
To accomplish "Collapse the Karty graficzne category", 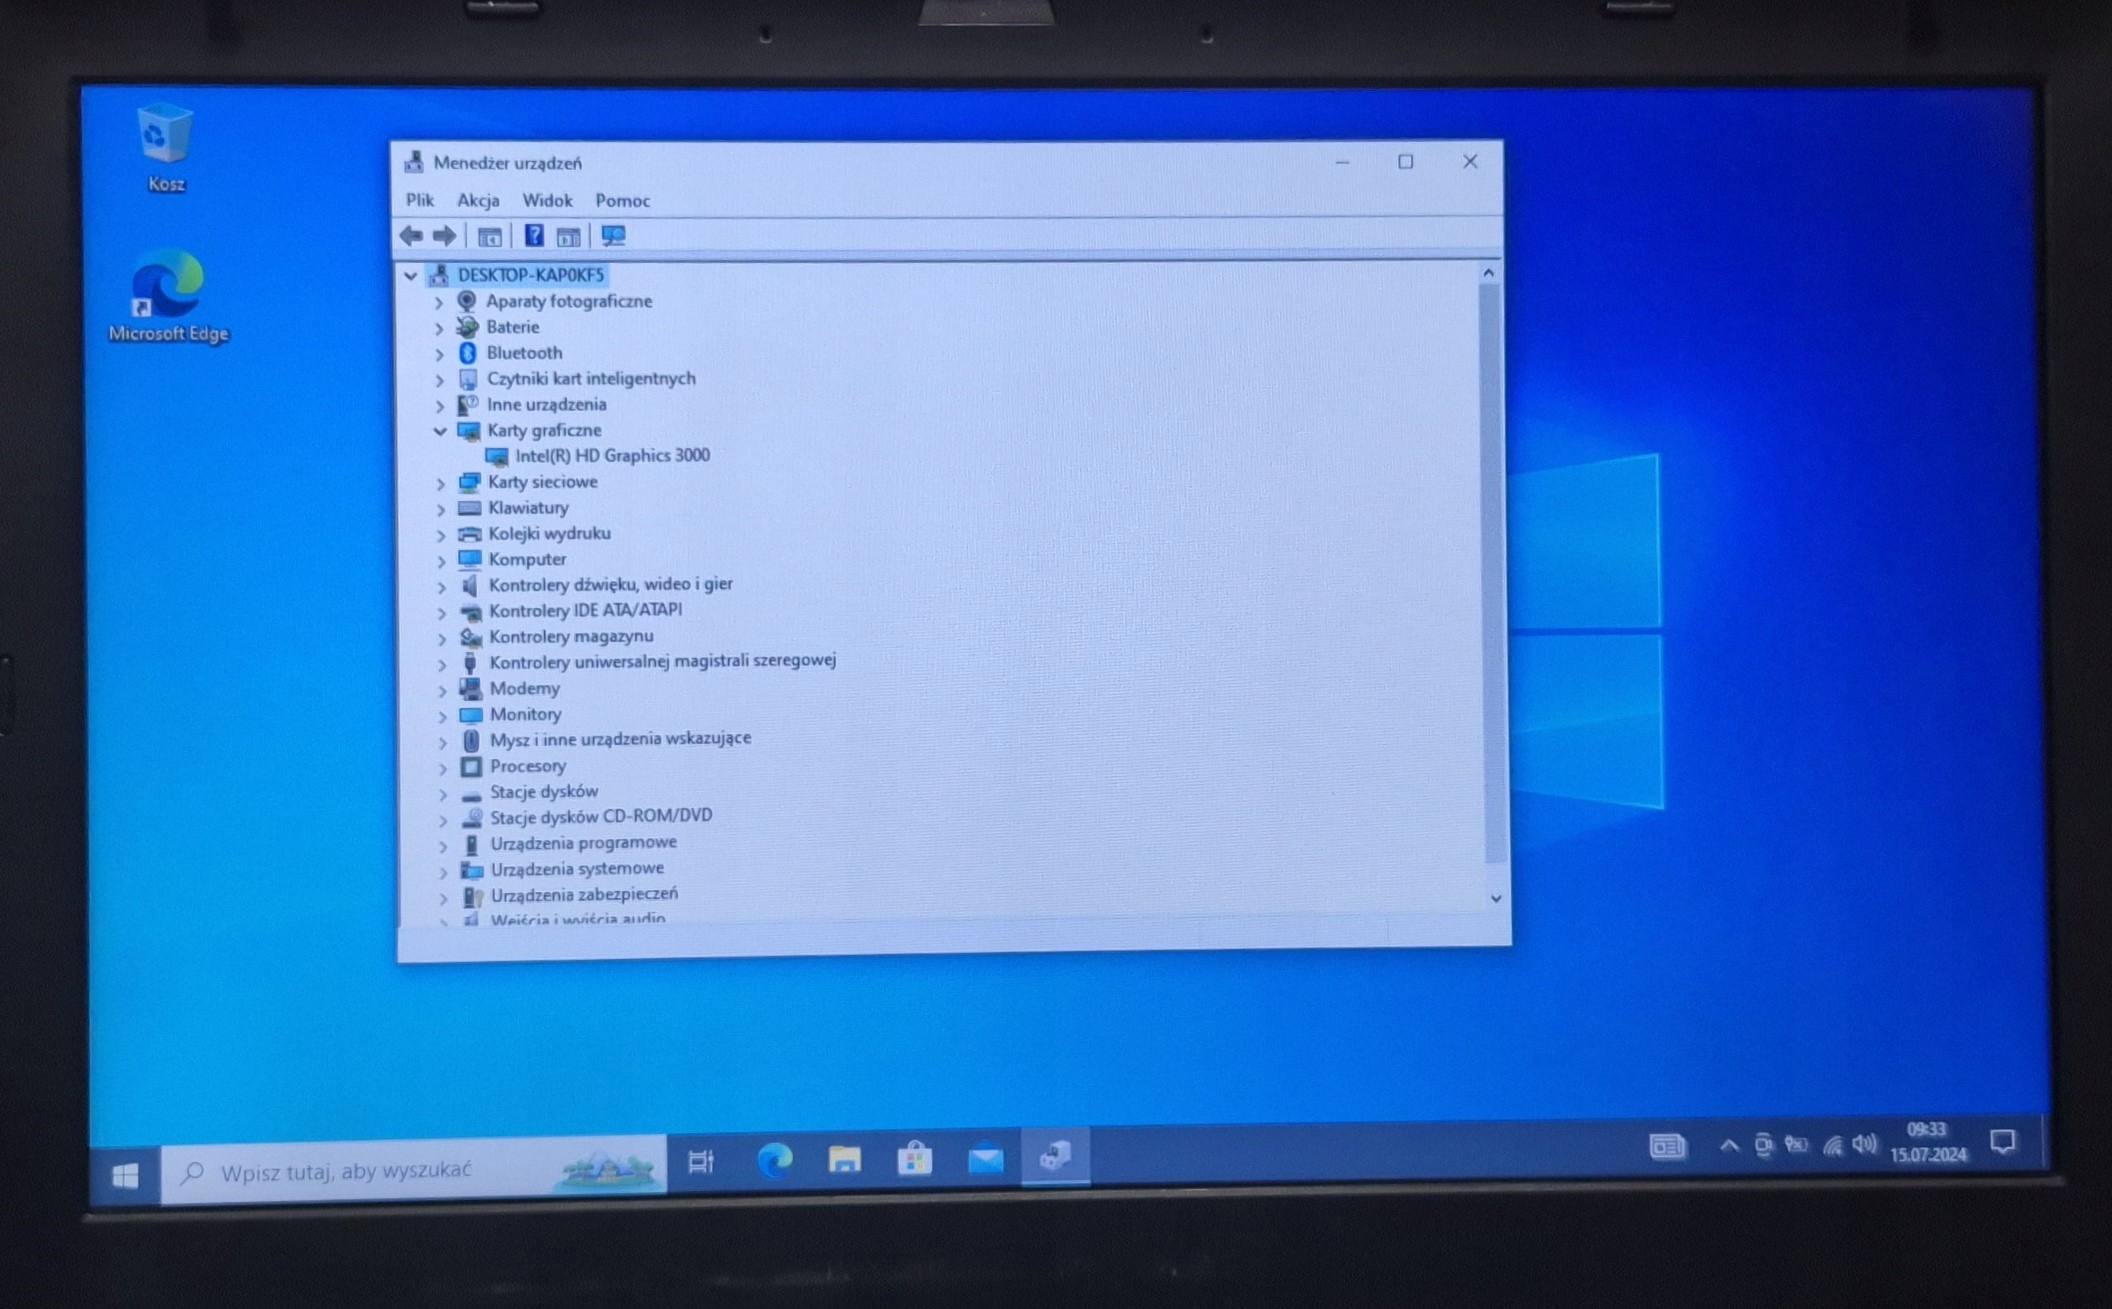I will (x=439, y=431).
